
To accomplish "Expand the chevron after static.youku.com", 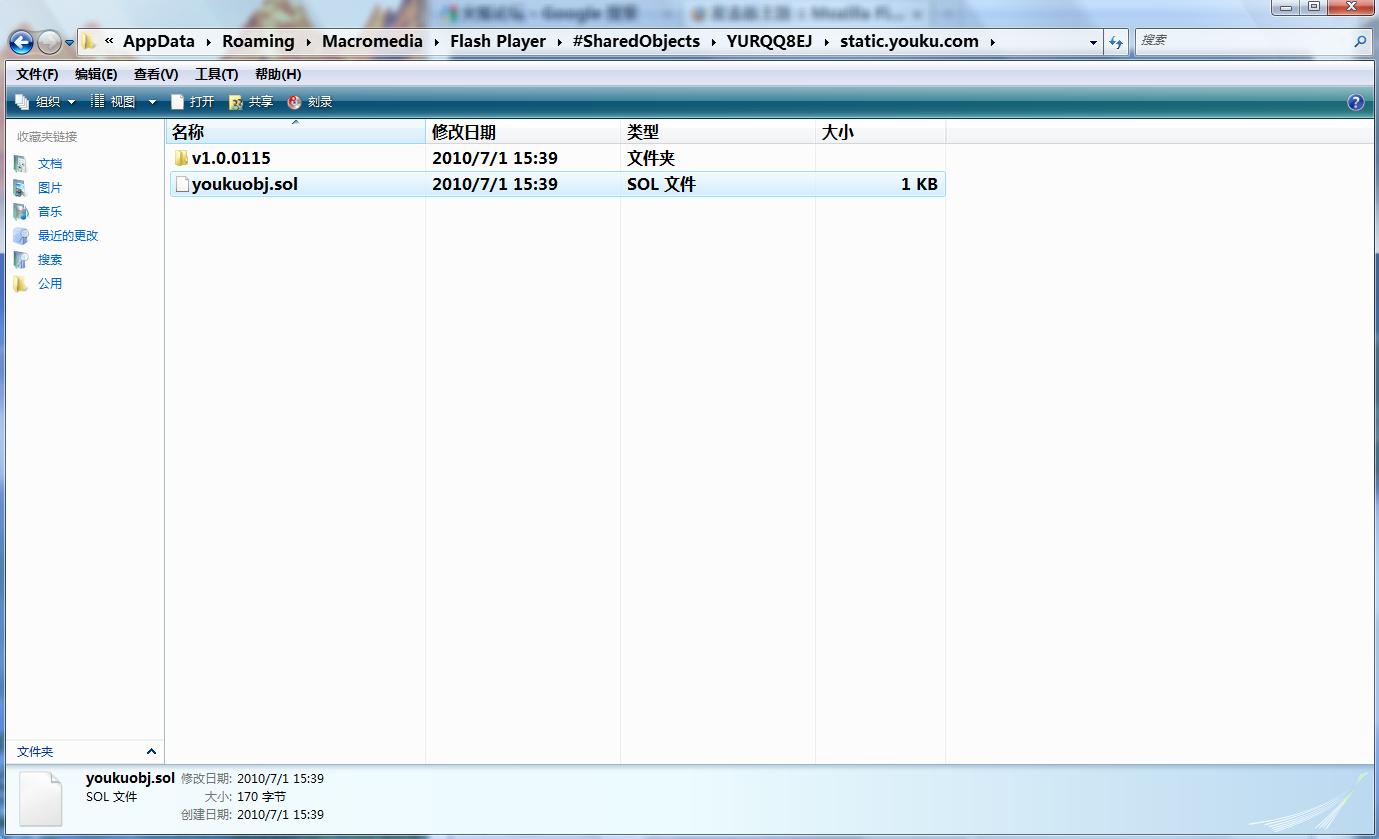I will [992, 42].
